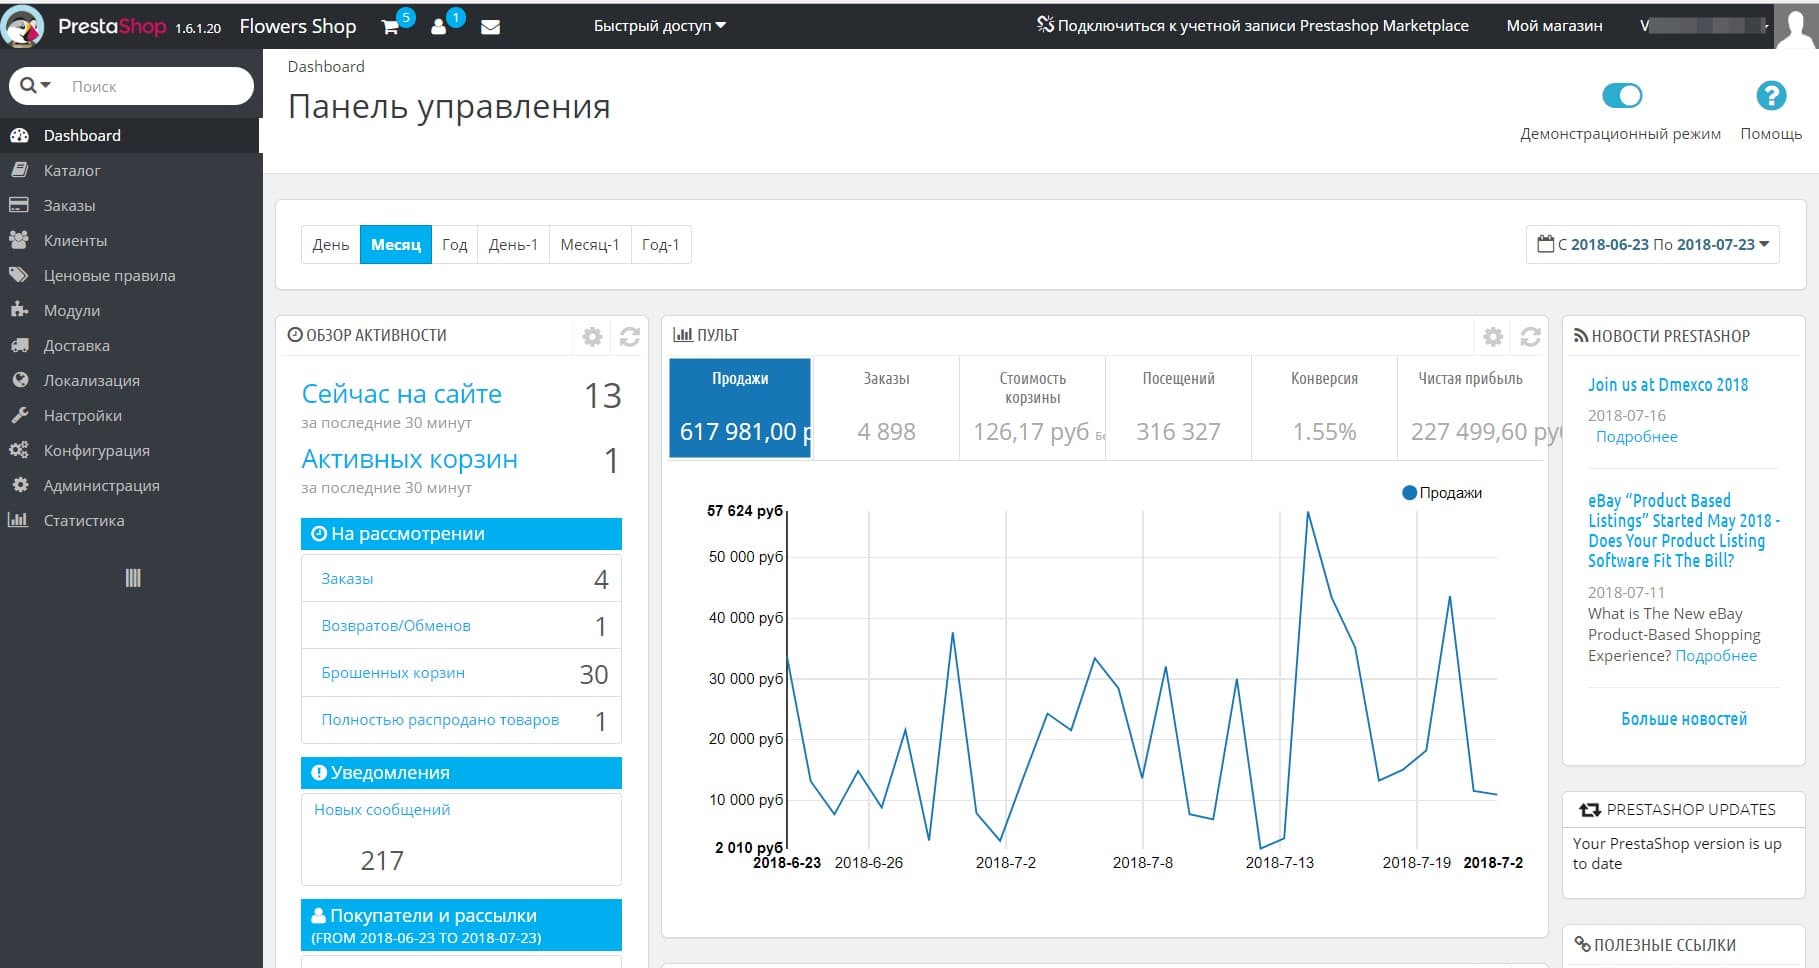Select the Год-1 period tab
Image resolution: width=1819 pixels, height=968 pixels.
[x=661, y=244]
